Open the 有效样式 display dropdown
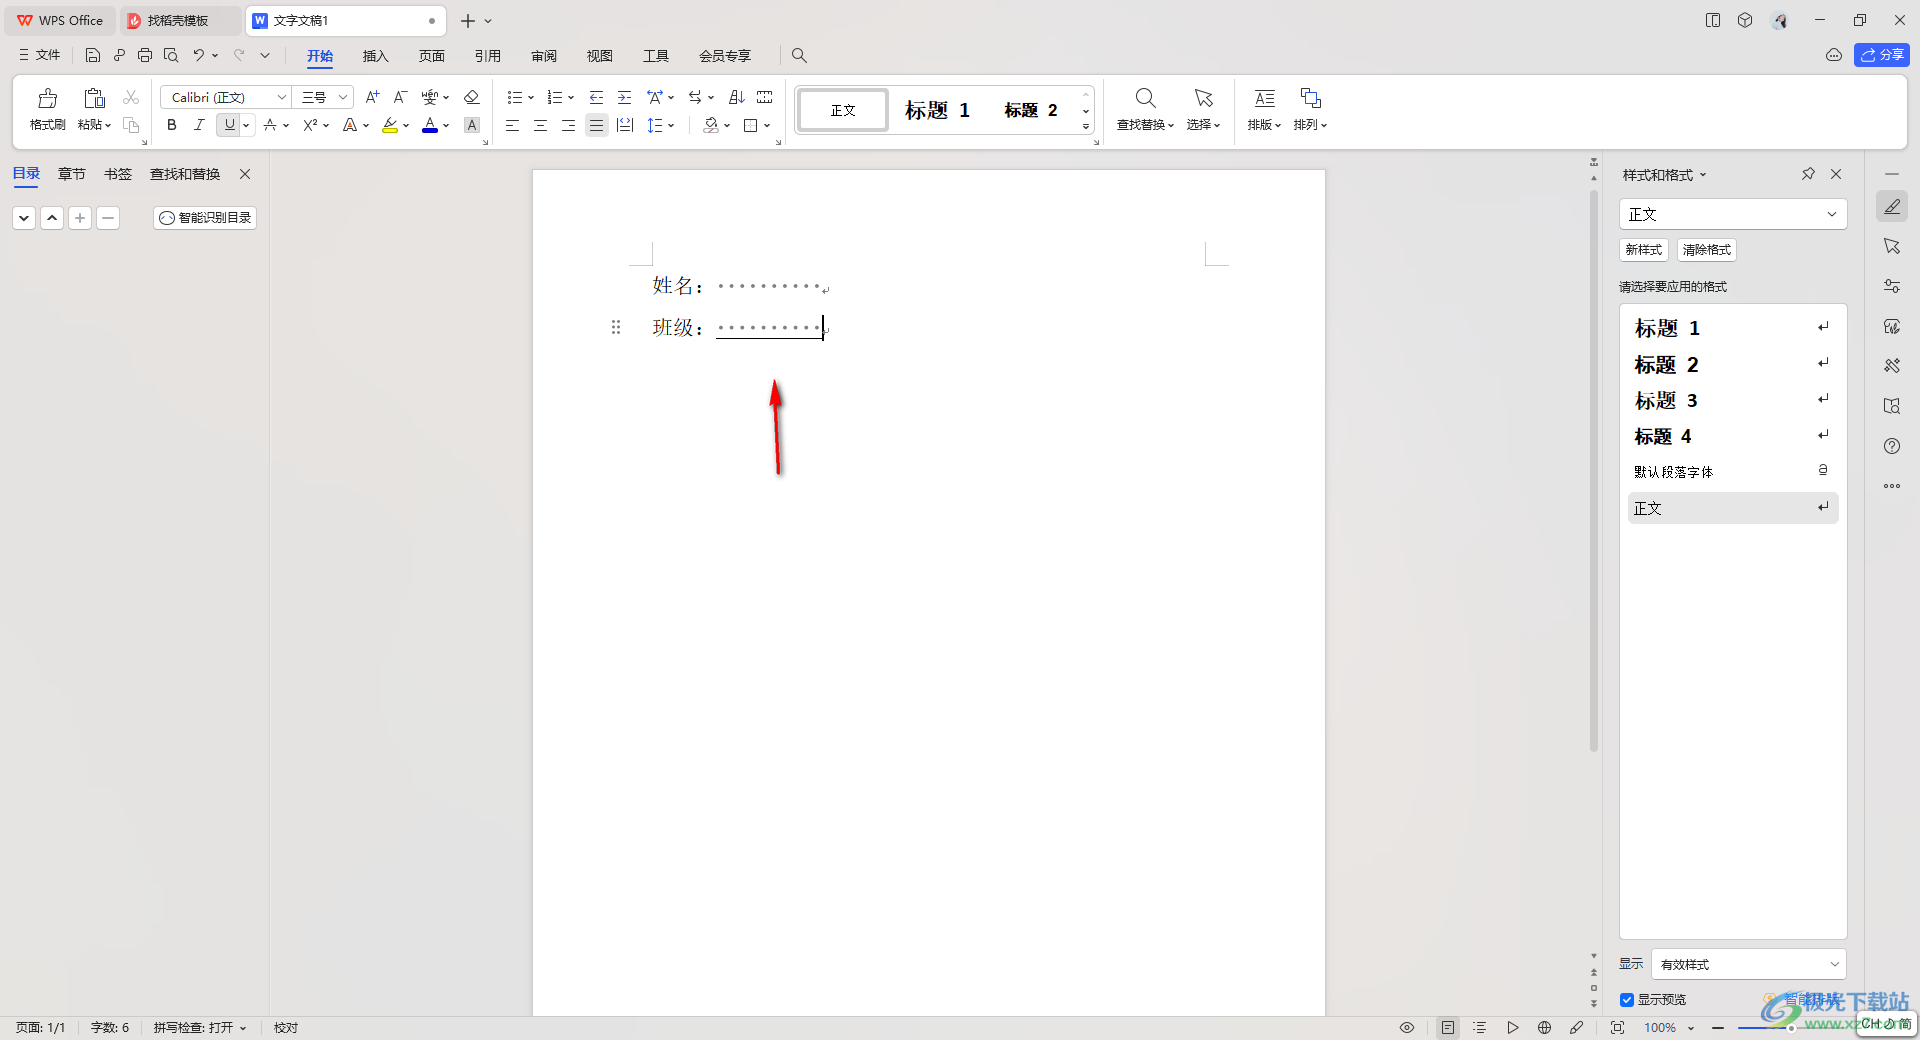1920x1040 pixels. 1748,965
